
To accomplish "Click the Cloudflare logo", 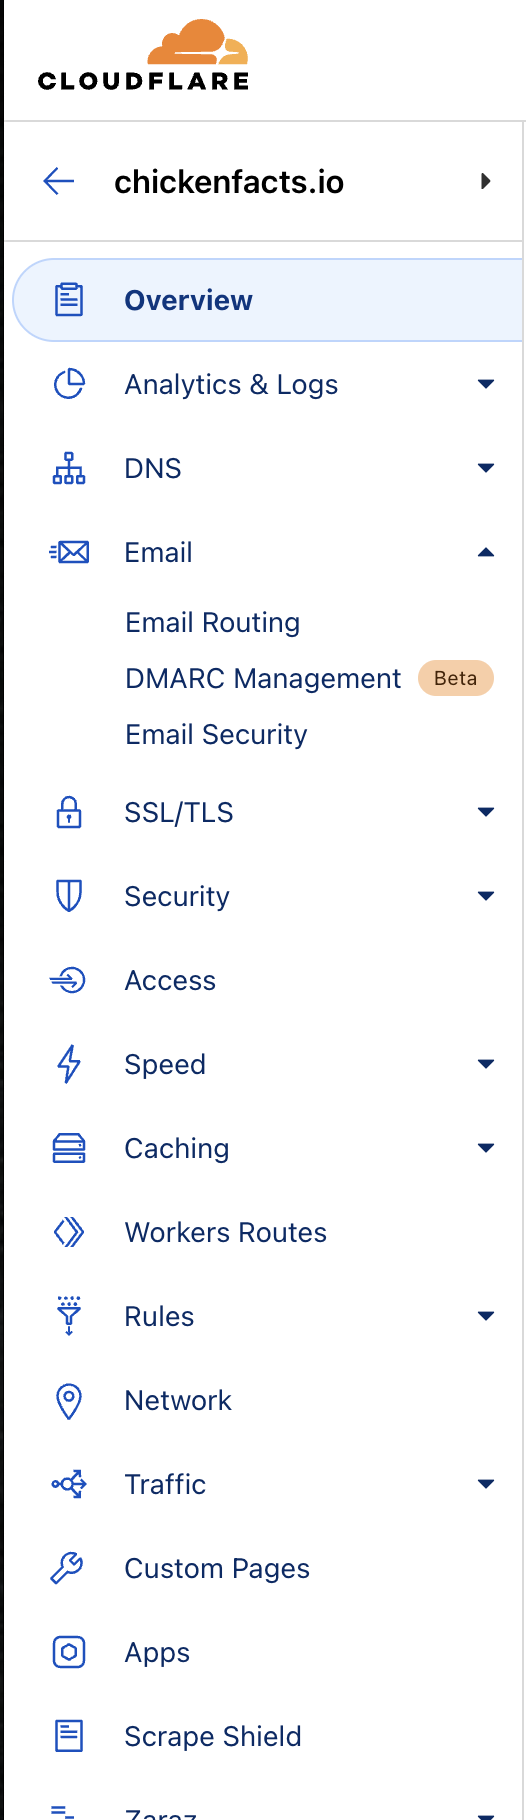I will (x=143, y=55).
